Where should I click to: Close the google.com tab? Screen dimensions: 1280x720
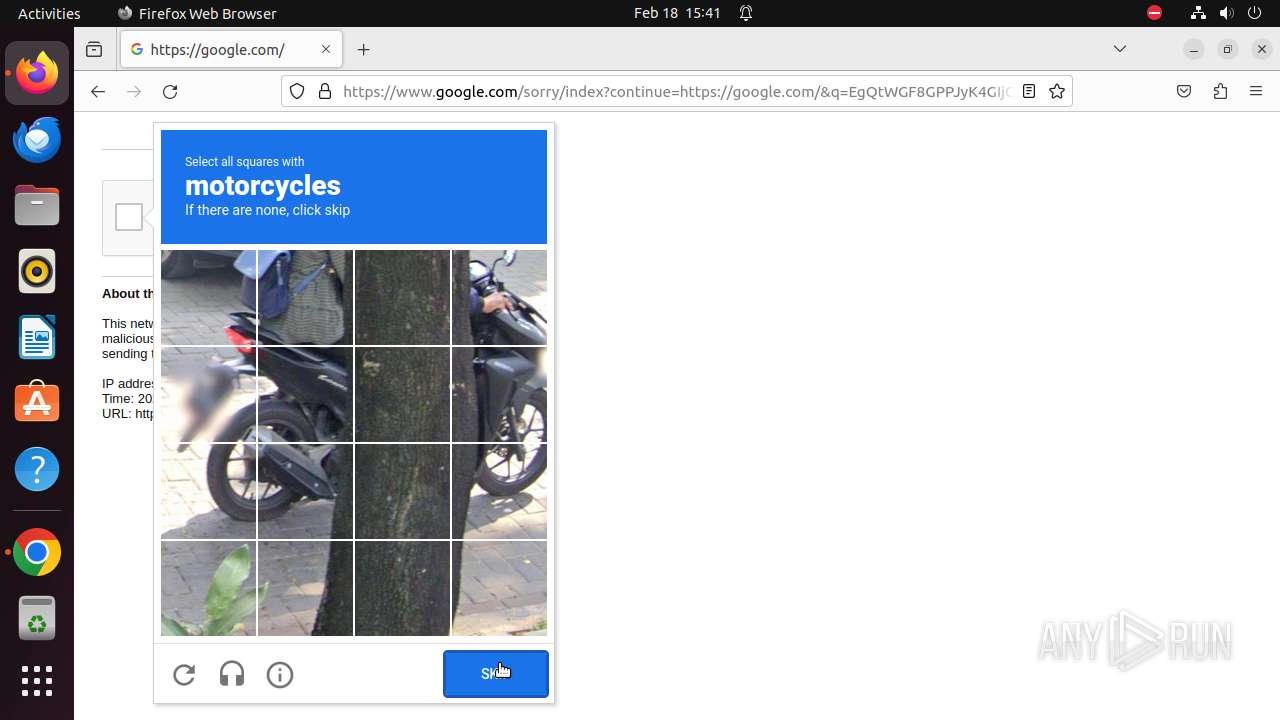coord(326,49)
